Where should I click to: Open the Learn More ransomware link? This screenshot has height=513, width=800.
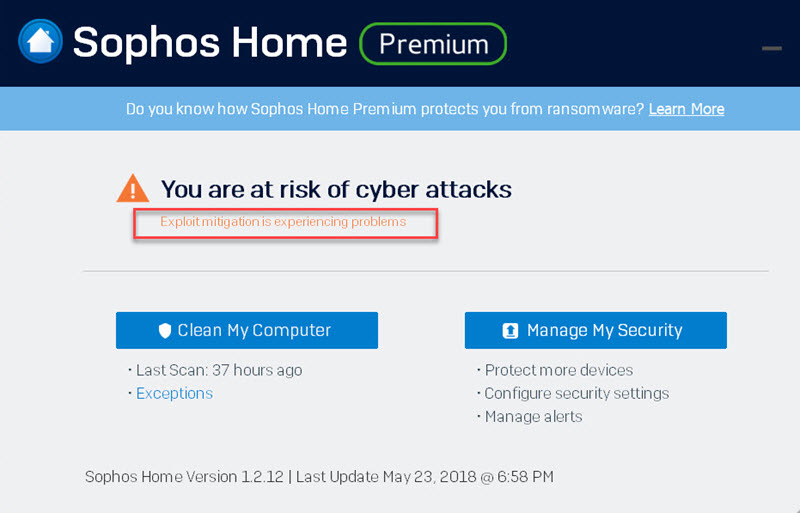686,109
